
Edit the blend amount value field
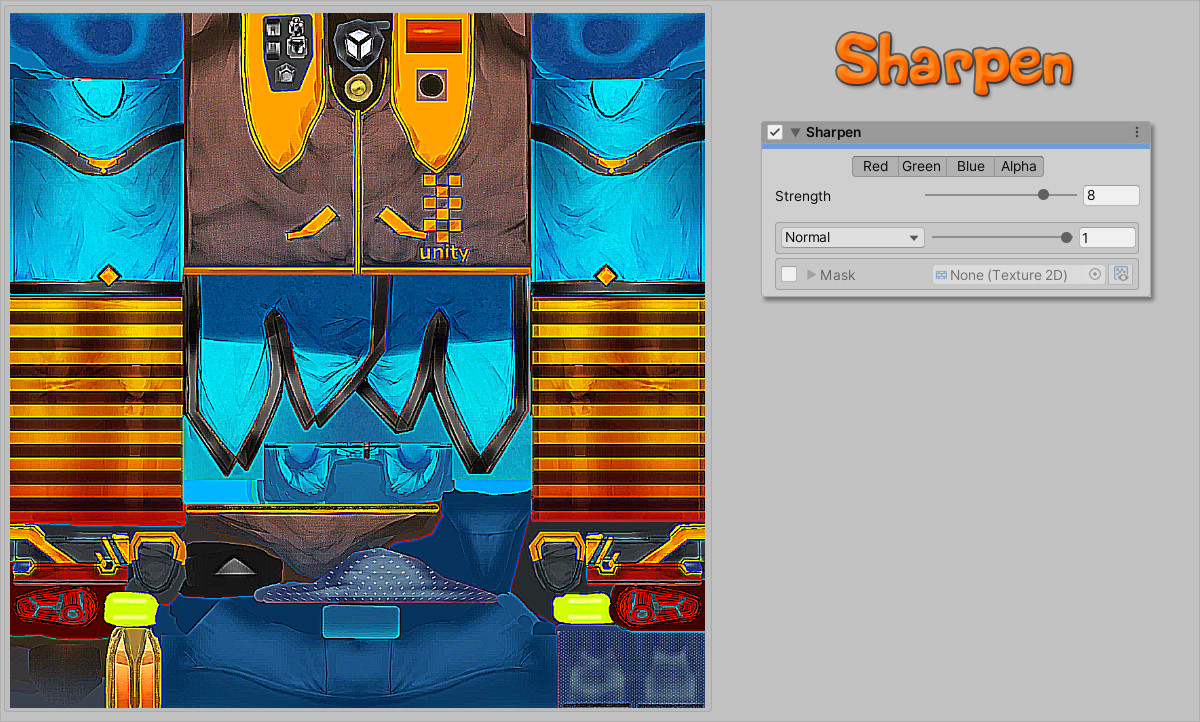pyautogui.click(x=1107, y=238)
